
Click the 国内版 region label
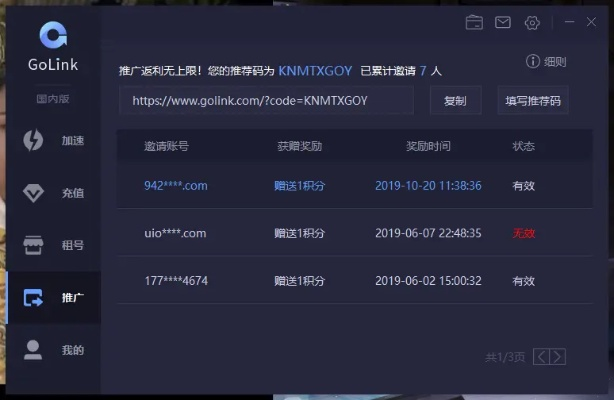(x=53, y=99)
